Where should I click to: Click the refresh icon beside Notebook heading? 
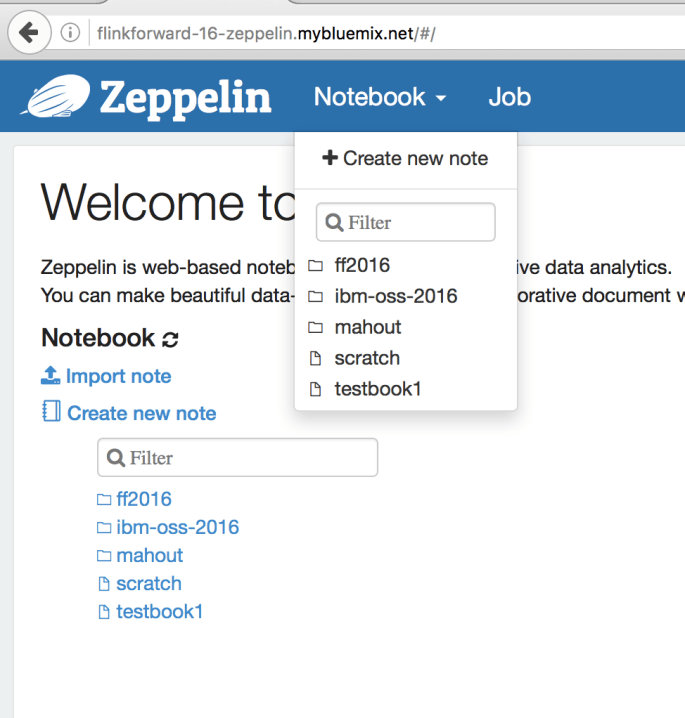[170, 339]
